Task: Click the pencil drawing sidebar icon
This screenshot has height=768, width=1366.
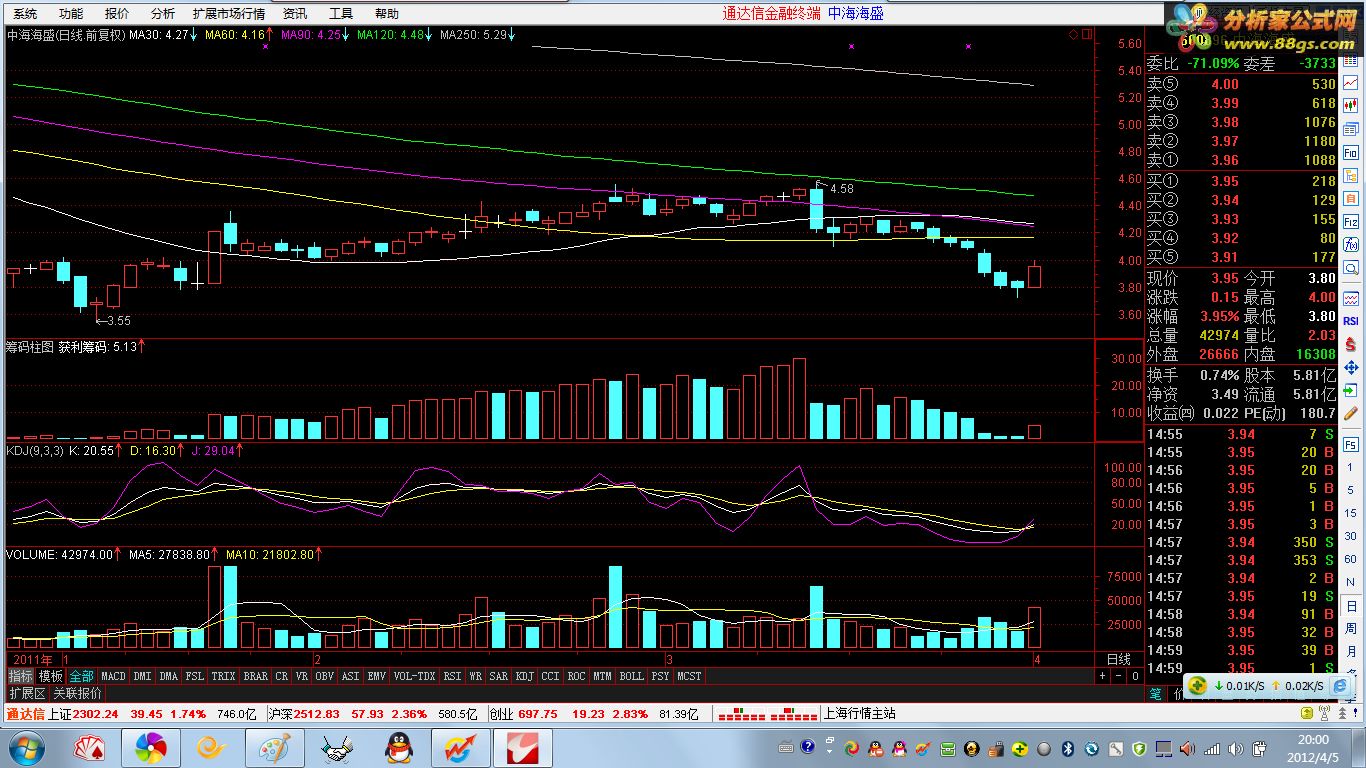Action: click(x=1351, y=411)
